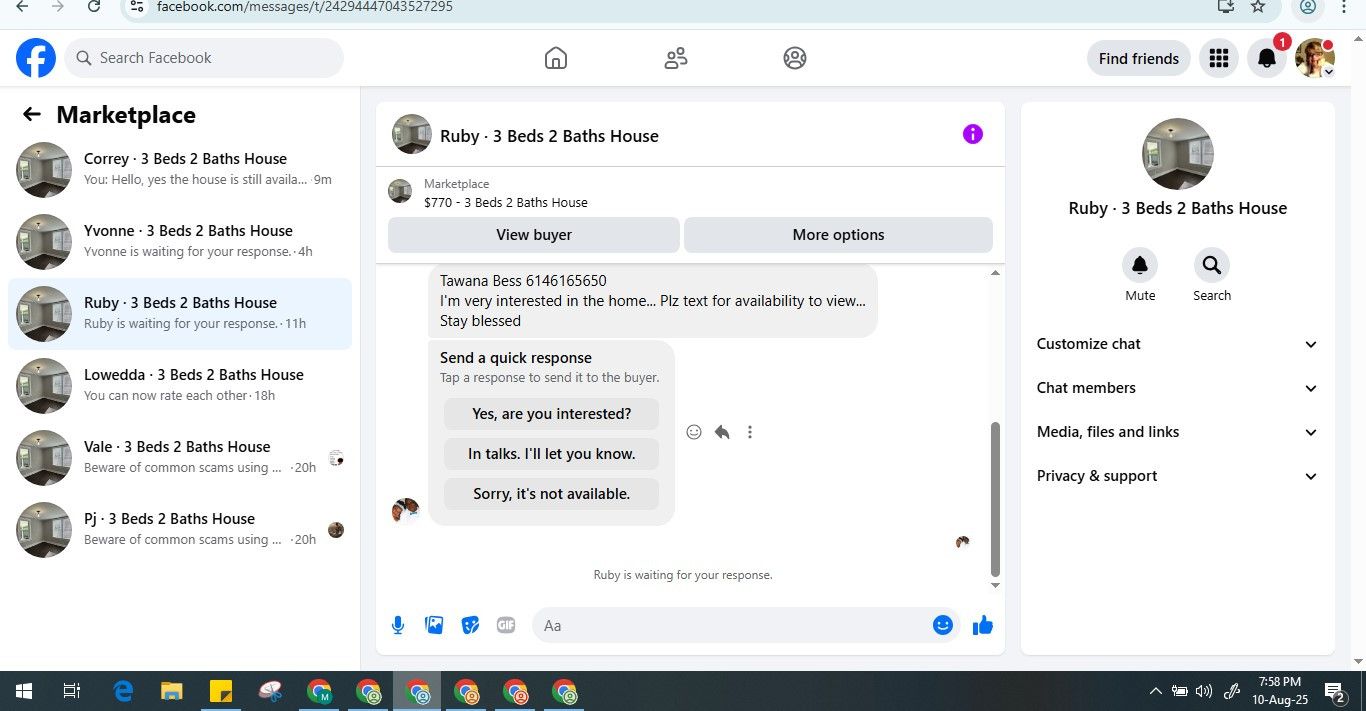The height and width of the screenshot is (711, 1366).
Task: Open Pj 3 Beds 2 Baths conversation
Action: click(x=180, y=530)
